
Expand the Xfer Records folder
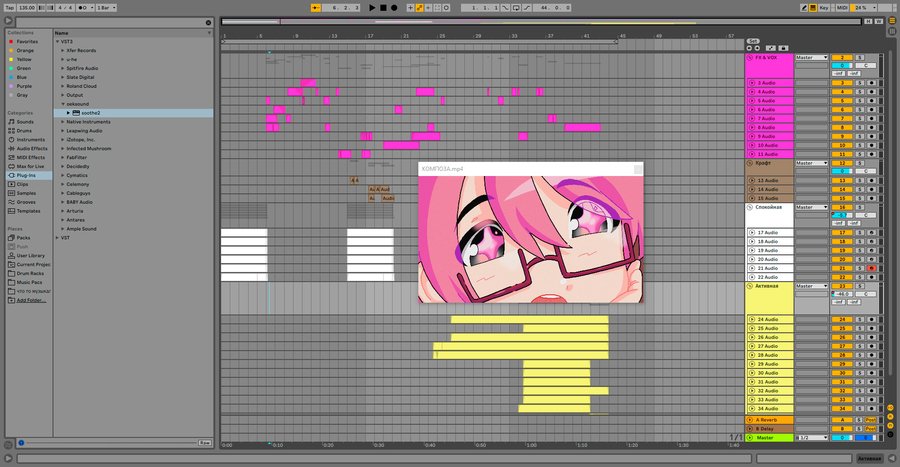(63, 50)
